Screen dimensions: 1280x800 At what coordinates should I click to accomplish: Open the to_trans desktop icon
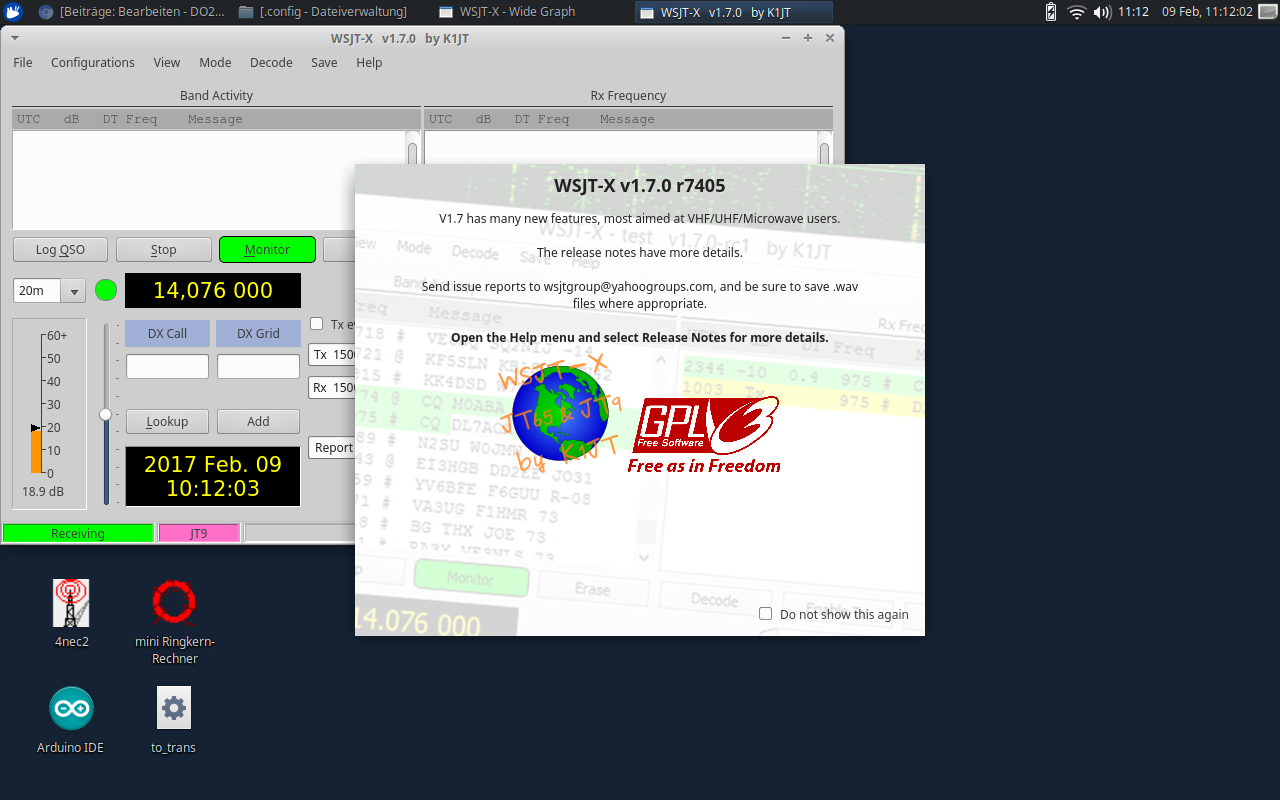pos(174,708)
